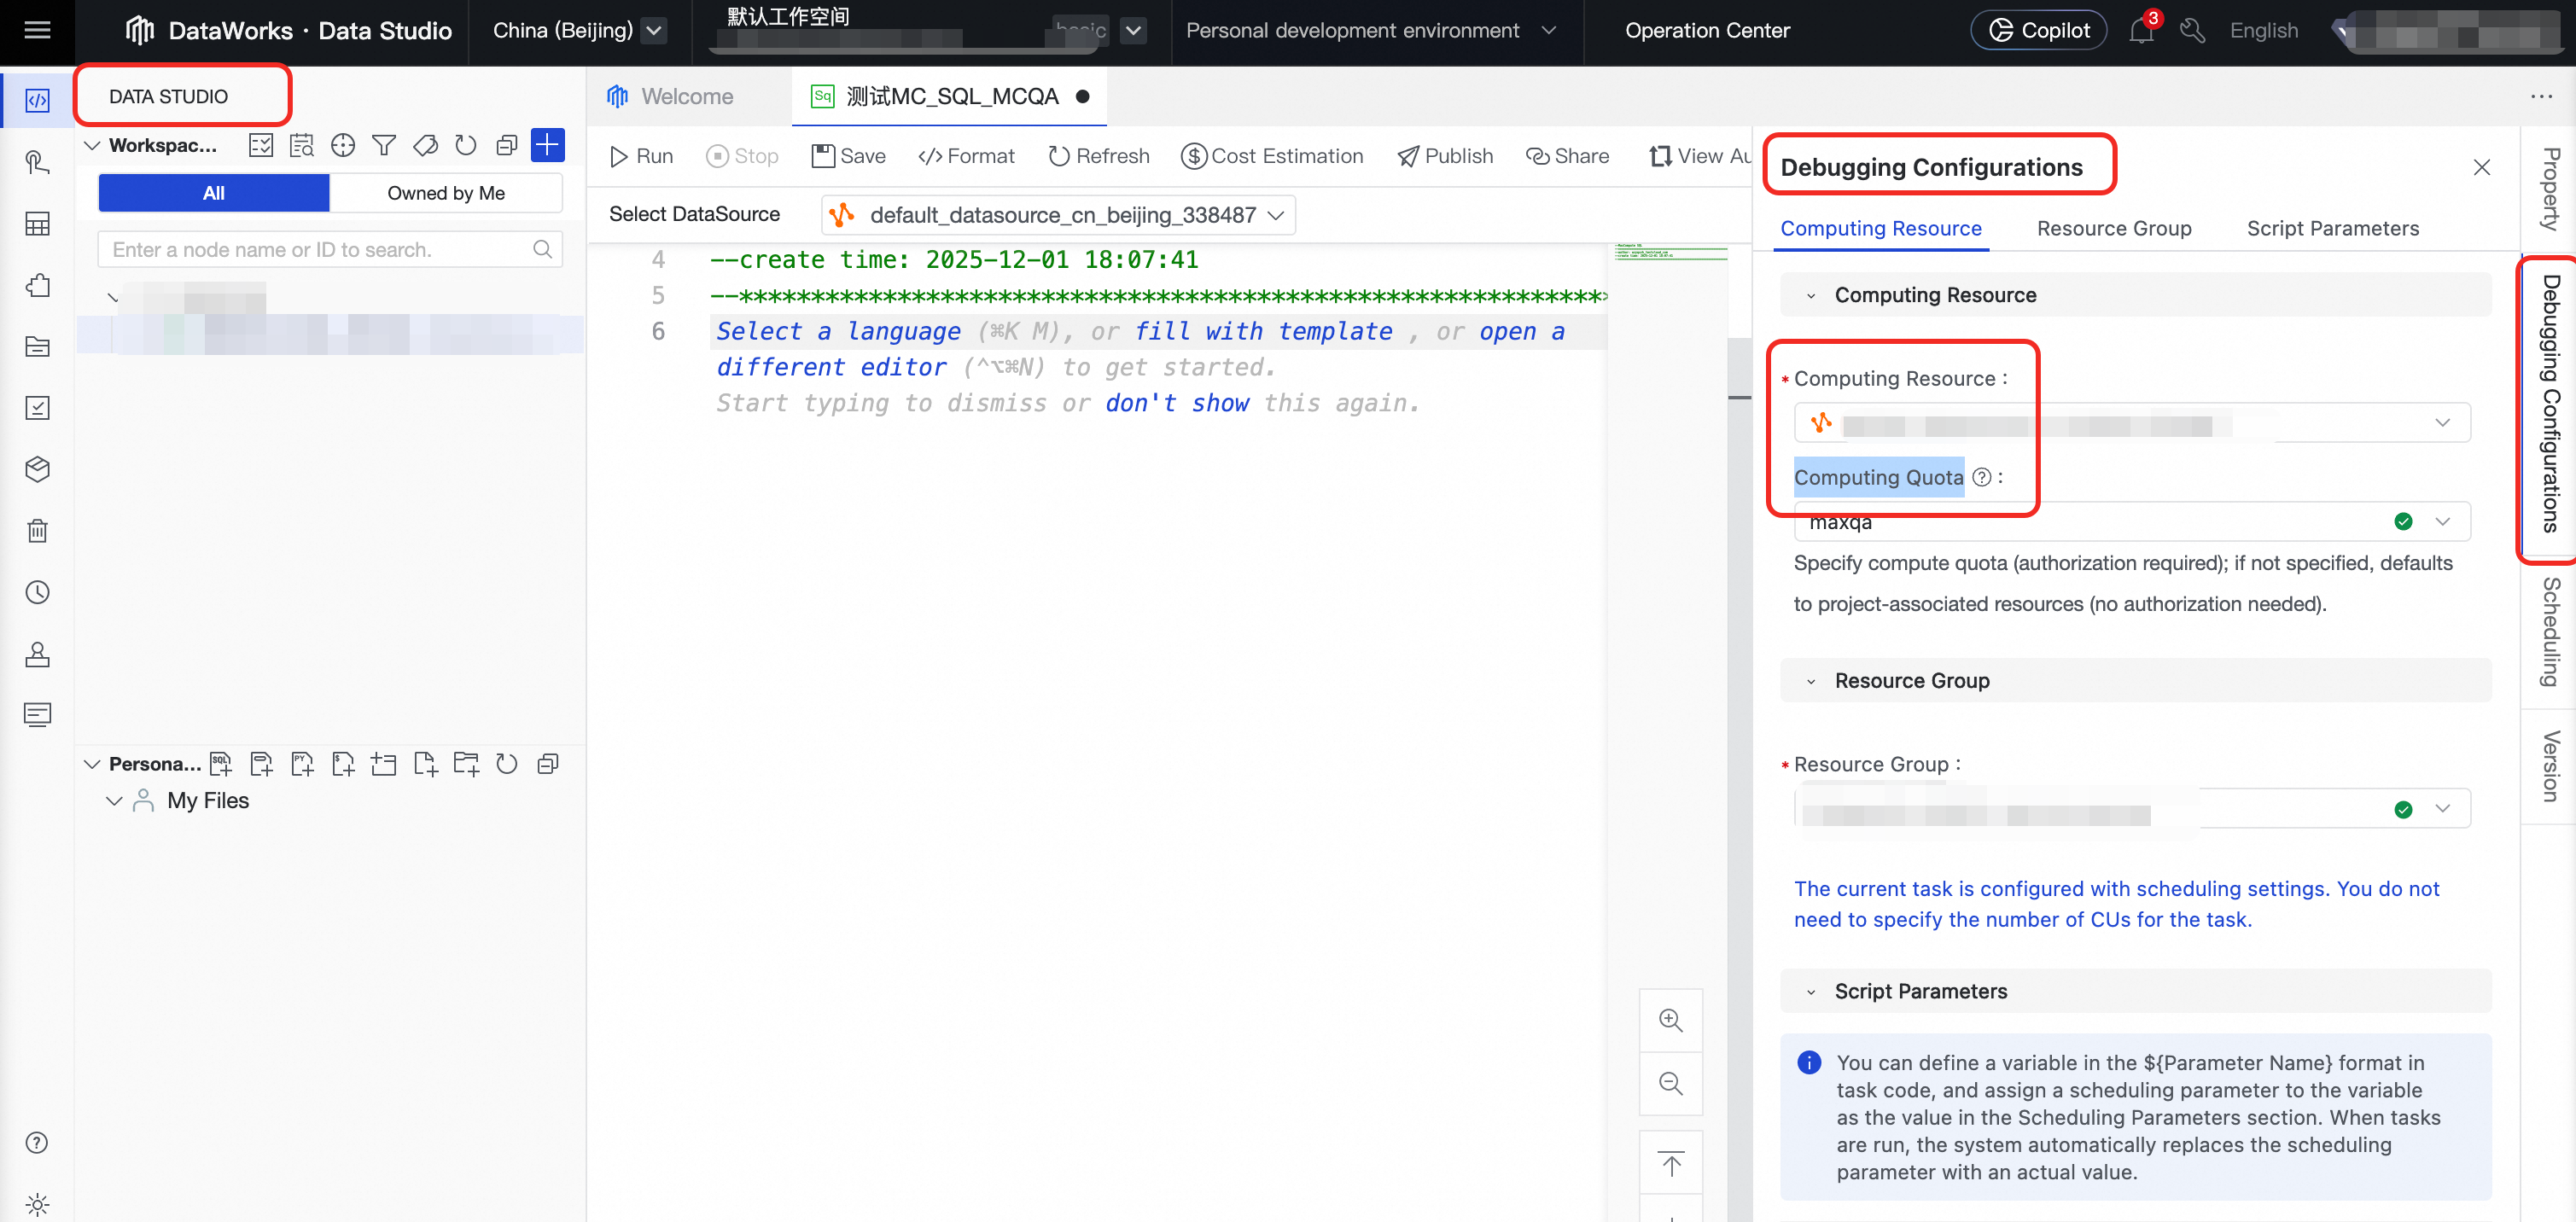2576x1222 pixels.
Task: Select the All filter toggle
Action: coord(213,193)
